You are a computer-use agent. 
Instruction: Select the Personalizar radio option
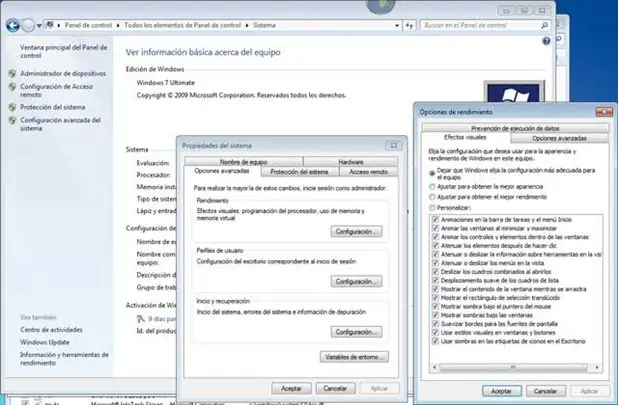coord(432,208)
